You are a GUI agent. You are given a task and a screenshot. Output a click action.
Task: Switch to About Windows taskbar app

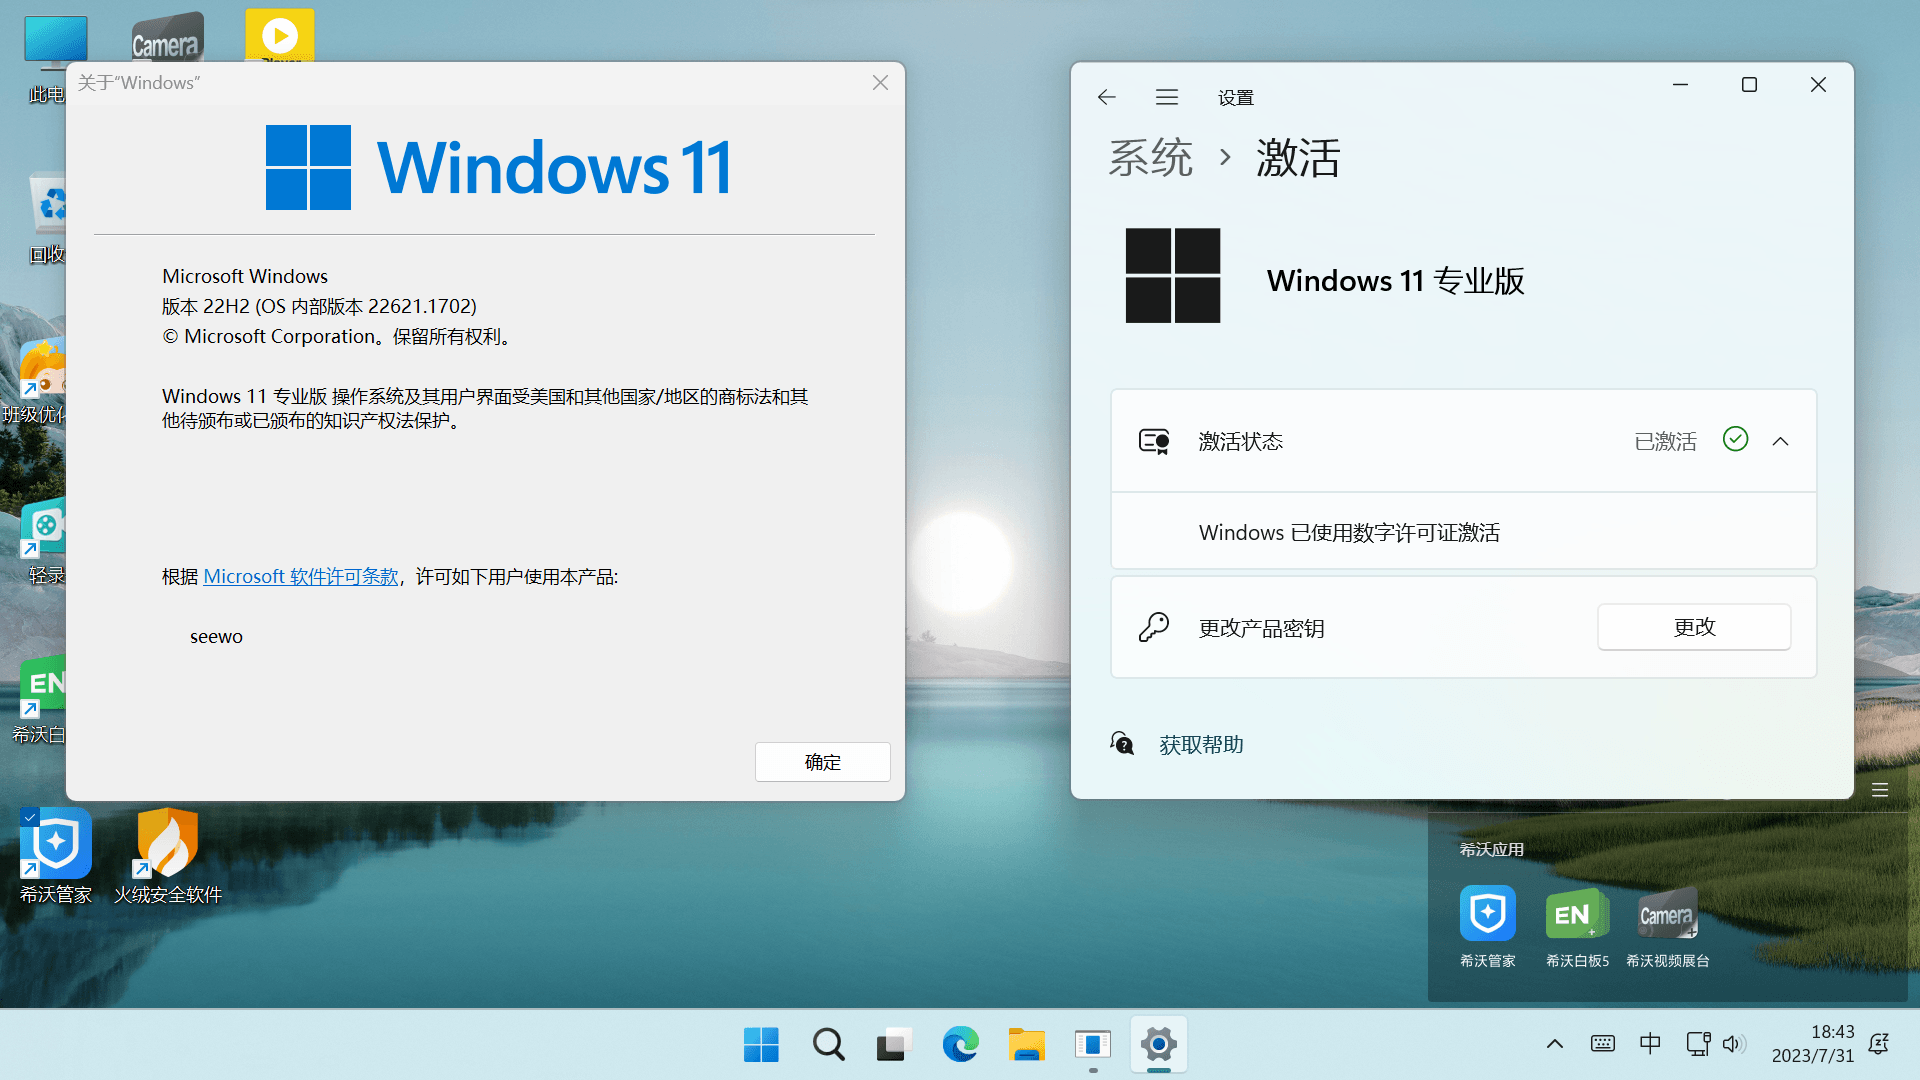(x=1093, y=1045)
